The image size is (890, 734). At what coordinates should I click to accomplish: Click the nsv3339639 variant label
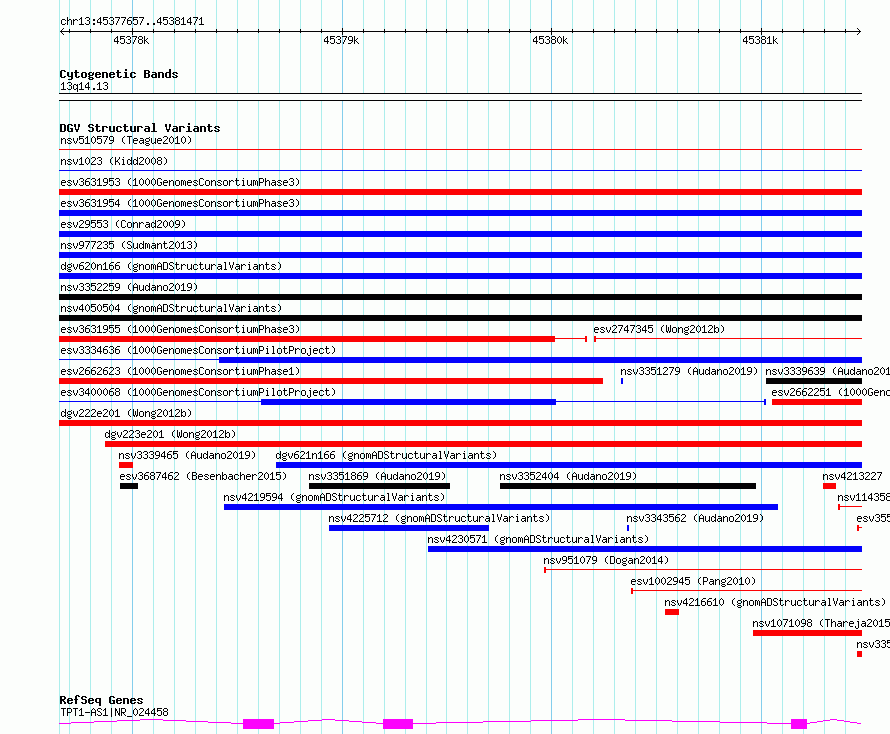(828, 371)
